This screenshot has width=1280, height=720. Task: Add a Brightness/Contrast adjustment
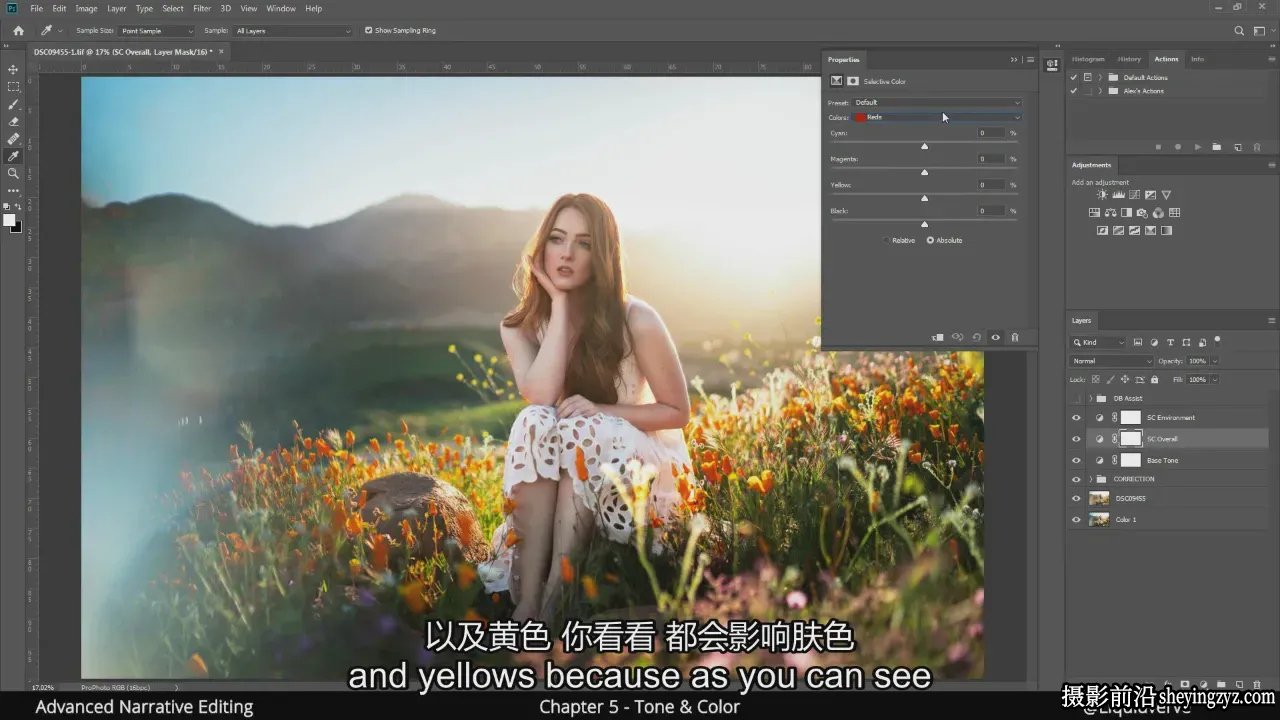pyautogui.click(x=1102, y=195)
